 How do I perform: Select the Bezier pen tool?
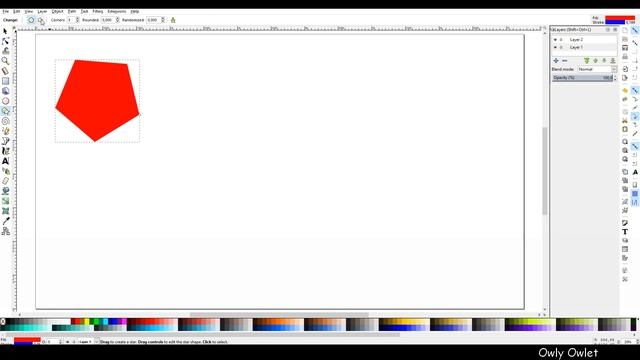click(x=5, y=141)
